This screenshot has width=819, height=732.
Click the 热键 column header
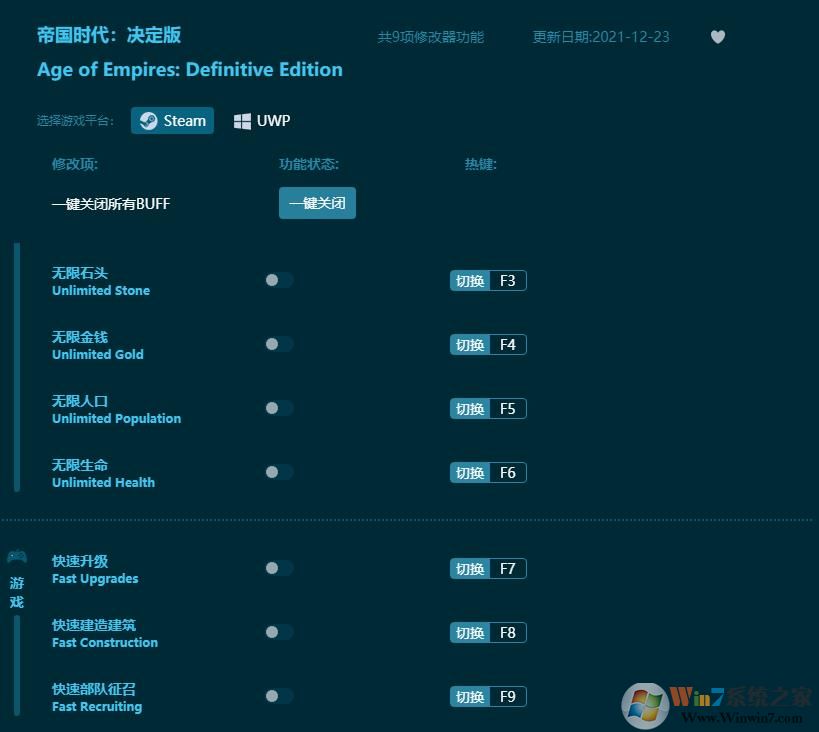[481, 164]
